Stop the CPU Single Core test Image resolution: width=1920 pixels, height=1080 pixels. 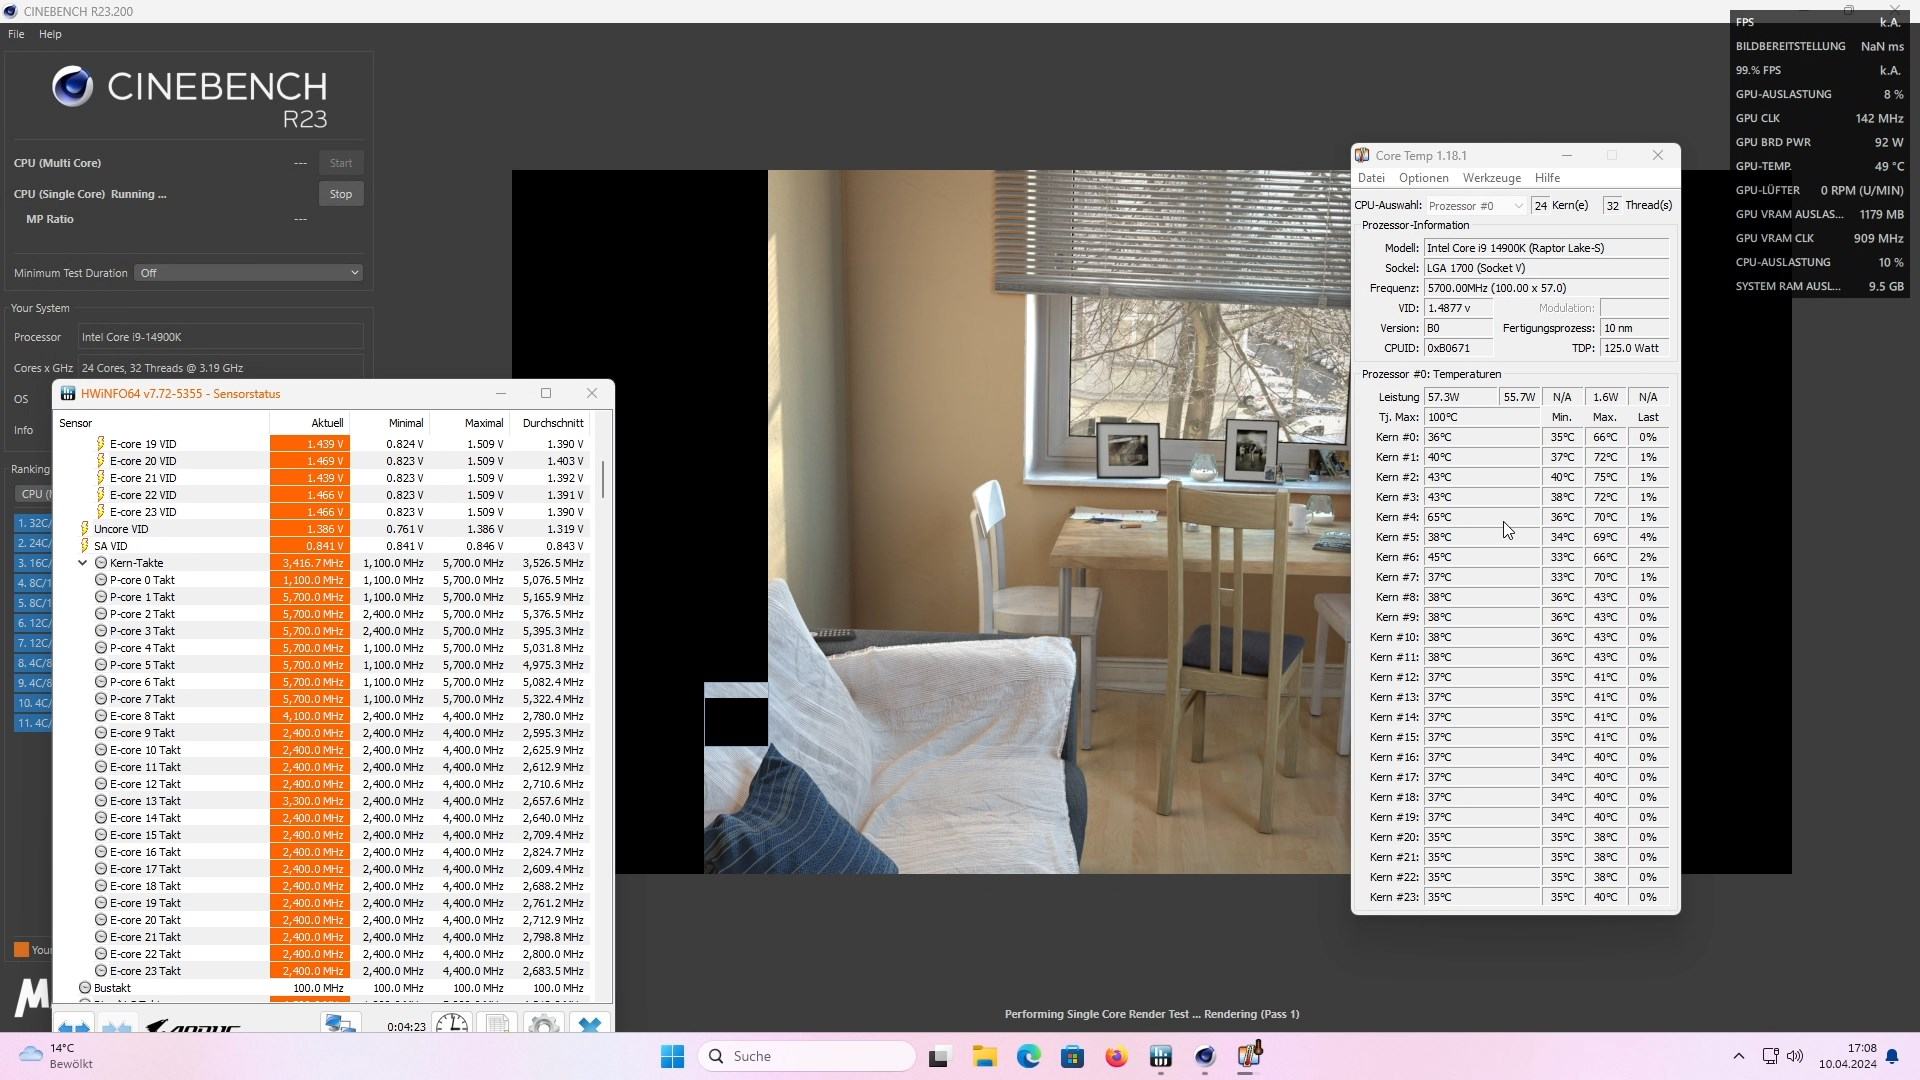coord(340,194)
